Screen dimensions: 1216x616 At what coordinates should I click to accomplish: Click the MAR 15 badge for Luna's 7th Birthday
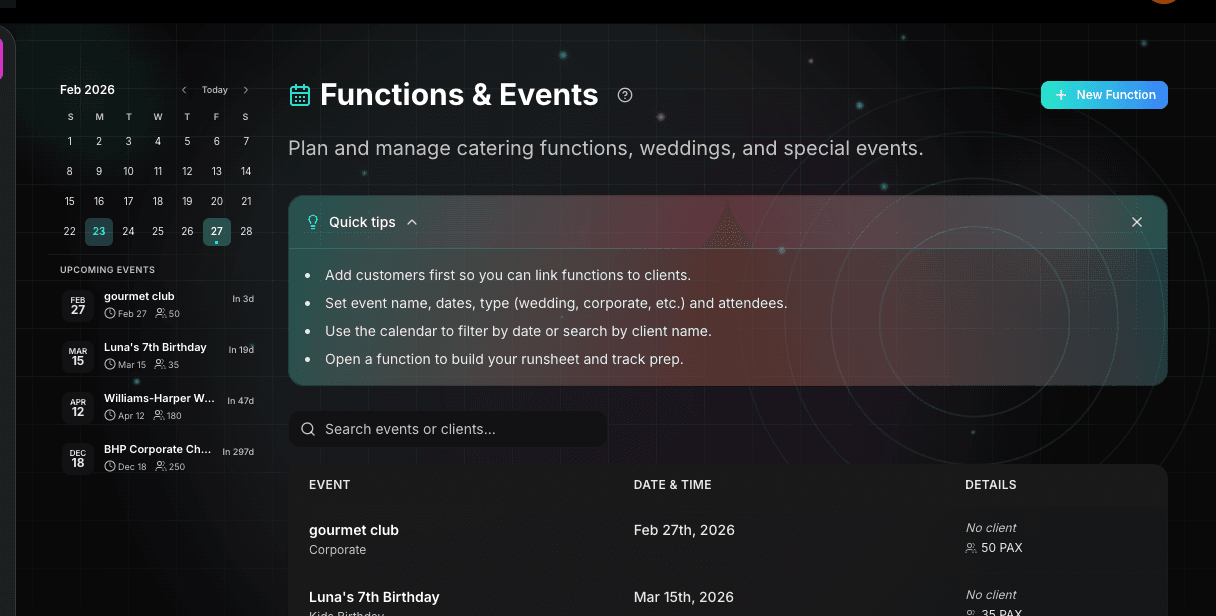click(x=78, y=356)
